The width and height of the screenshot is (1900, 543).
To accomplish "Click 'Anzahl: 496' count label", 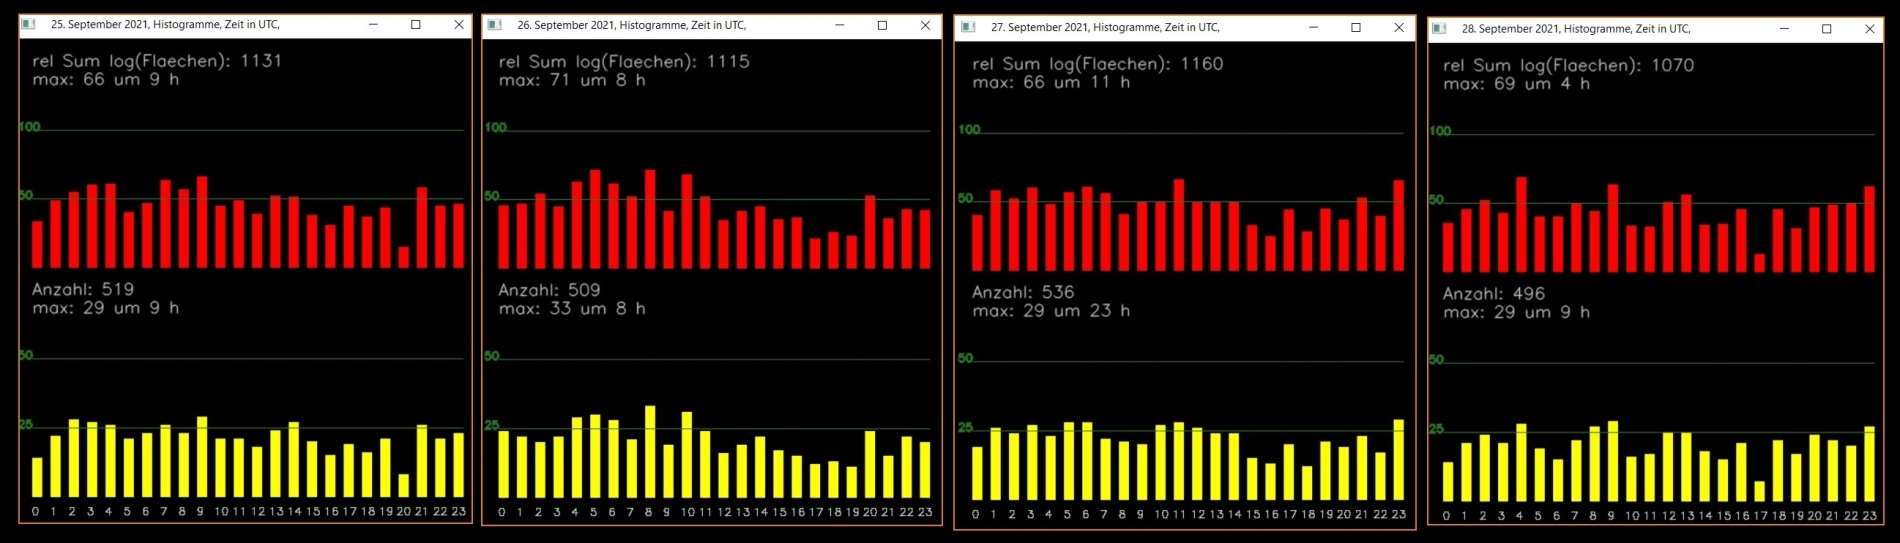I will click(1494, 294).
